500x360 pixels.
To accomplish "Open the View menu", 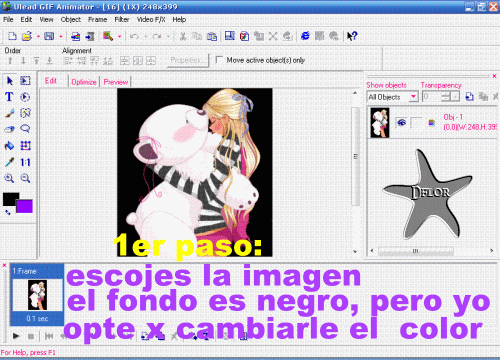I will coord(46,19).
